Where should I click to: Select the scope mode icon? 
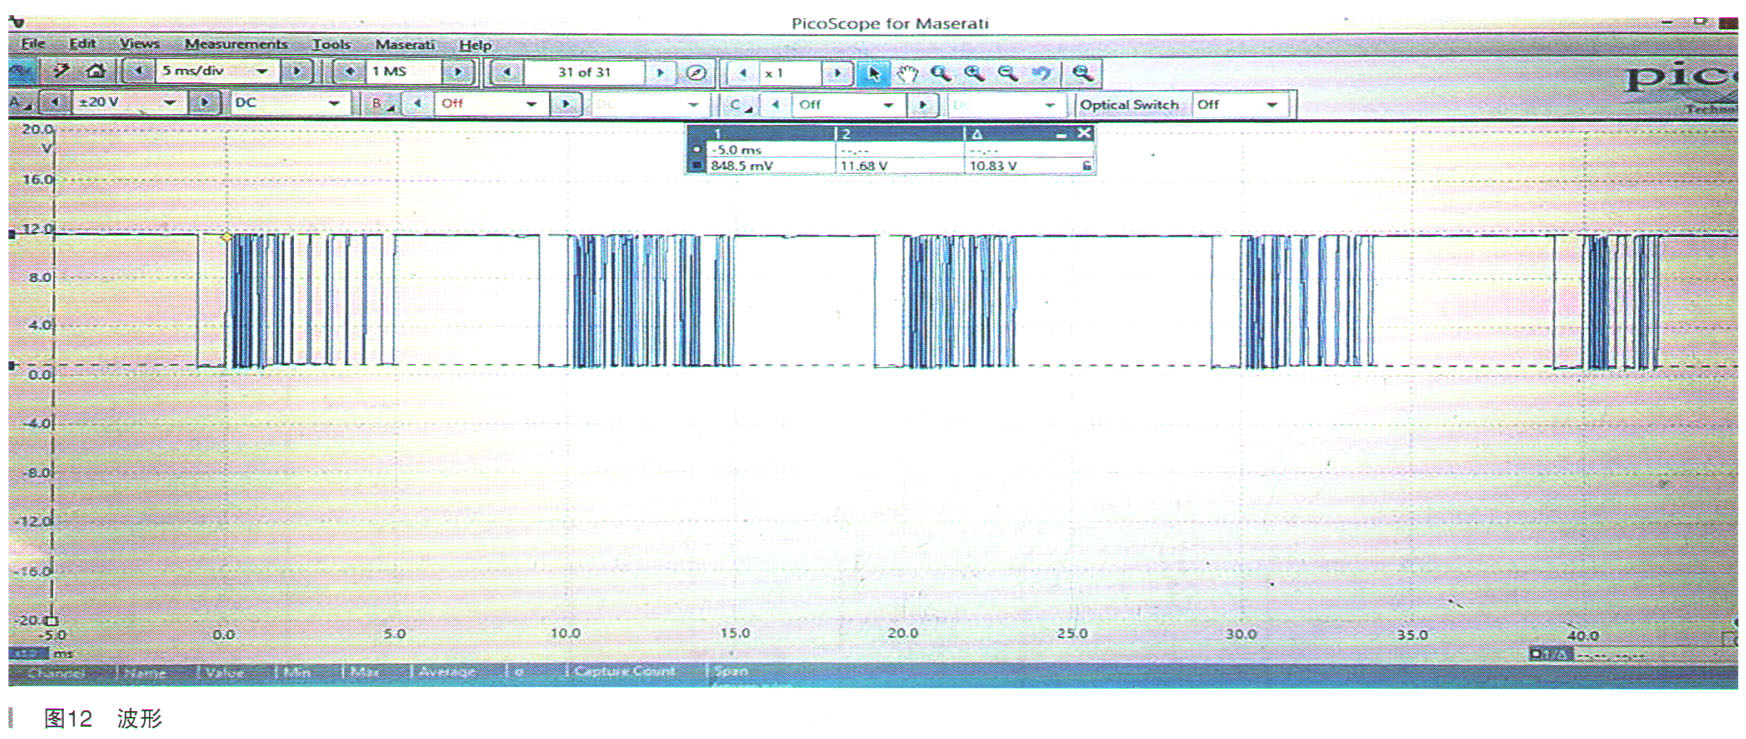click(22, 71)
